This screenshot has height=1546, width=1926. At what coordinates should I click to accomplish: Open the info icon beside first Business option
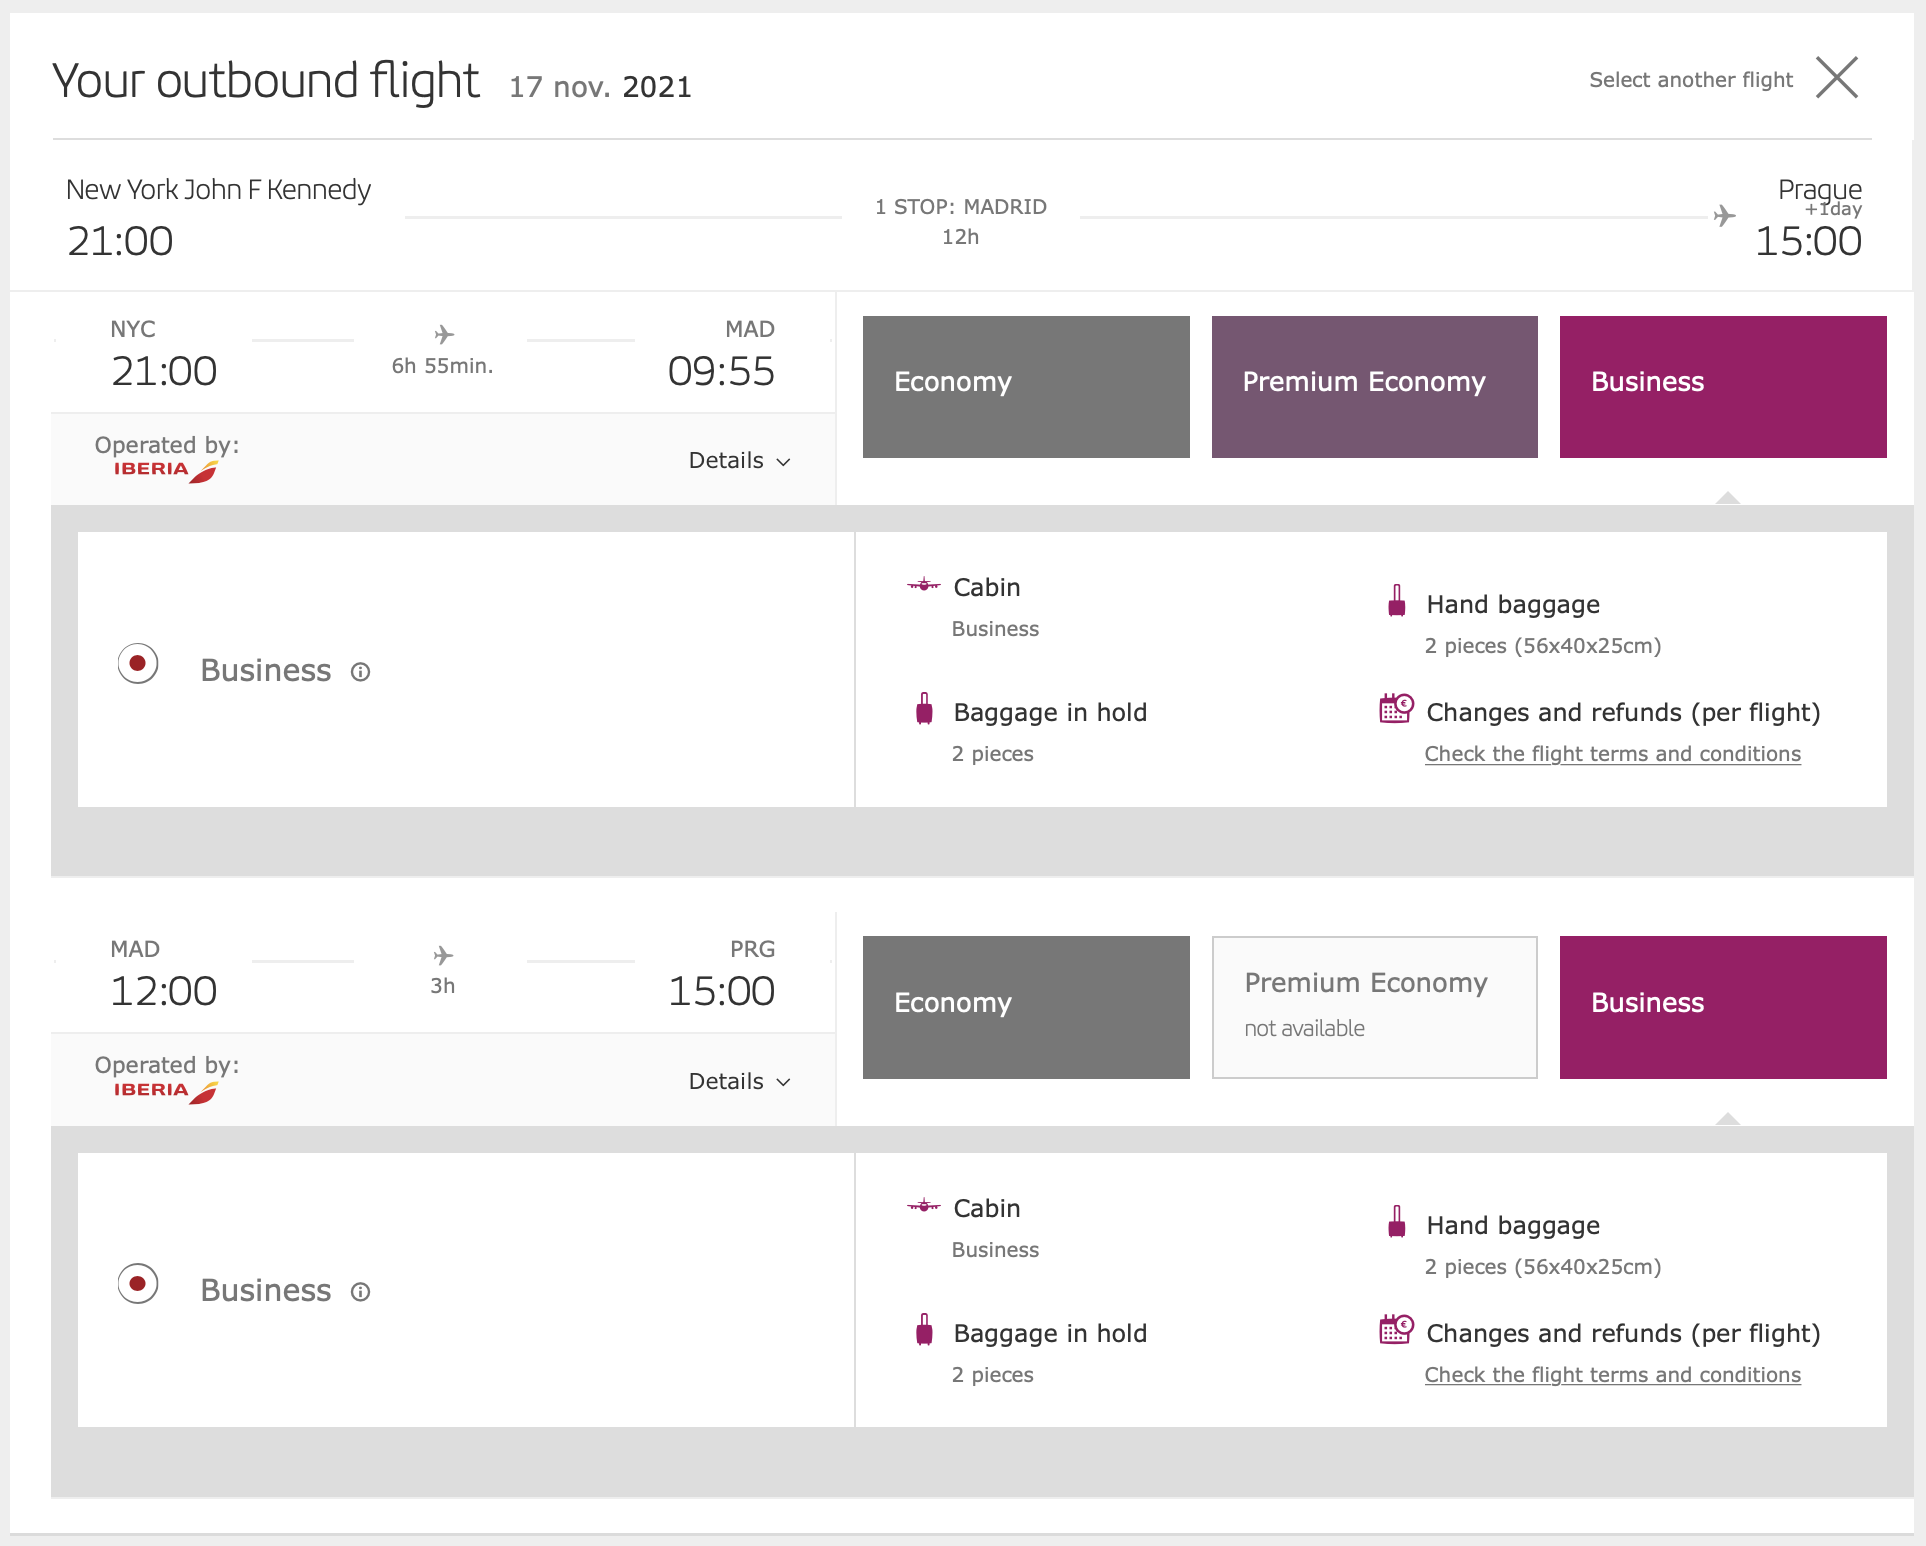[x=359, y=672]
